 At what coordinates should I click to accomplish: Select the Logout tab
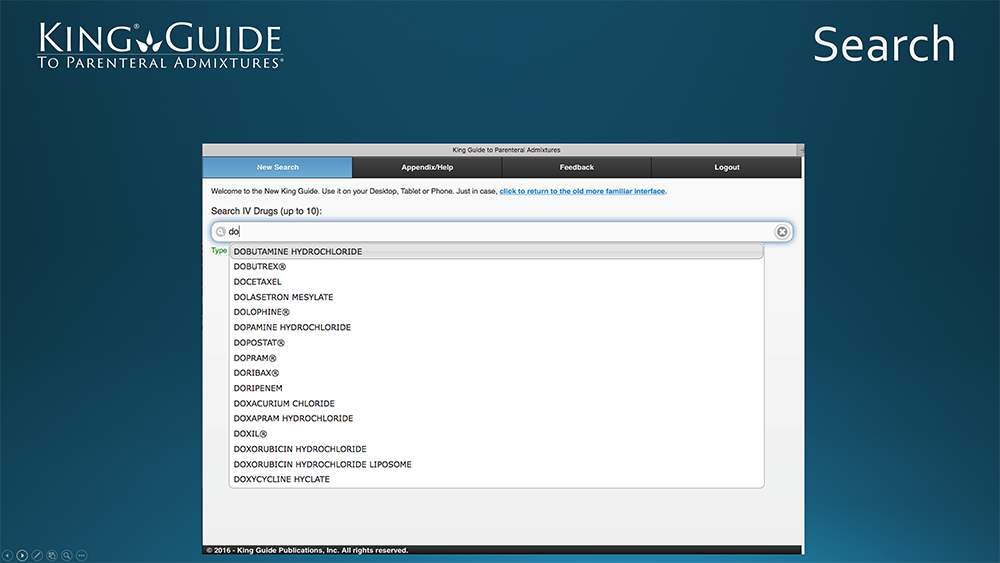[x=726, y=167]
